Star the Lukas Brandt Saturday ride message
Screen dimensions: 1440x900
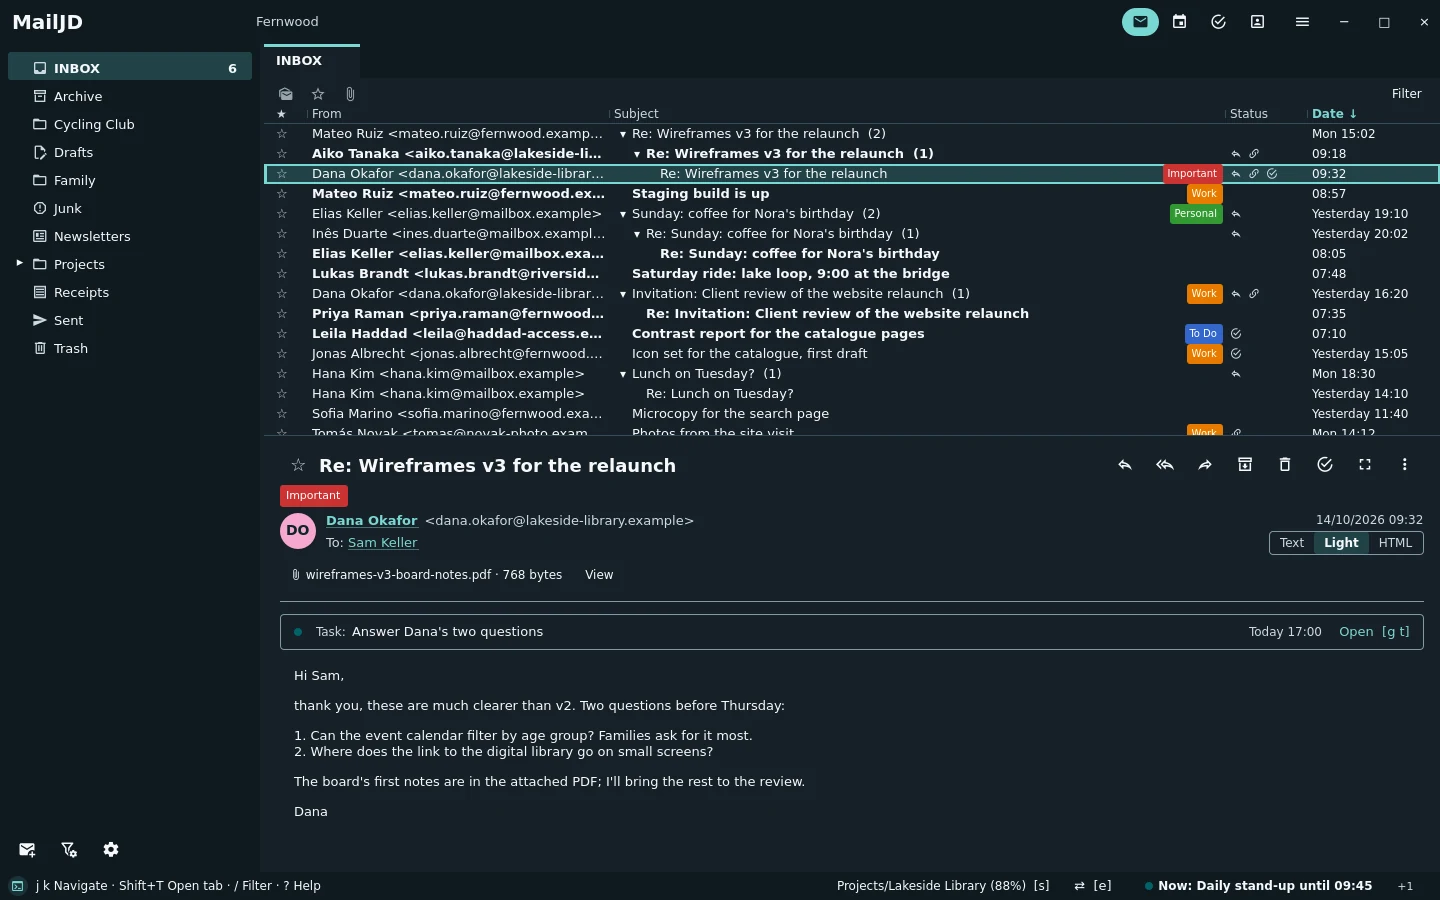[x=282, y=274]
